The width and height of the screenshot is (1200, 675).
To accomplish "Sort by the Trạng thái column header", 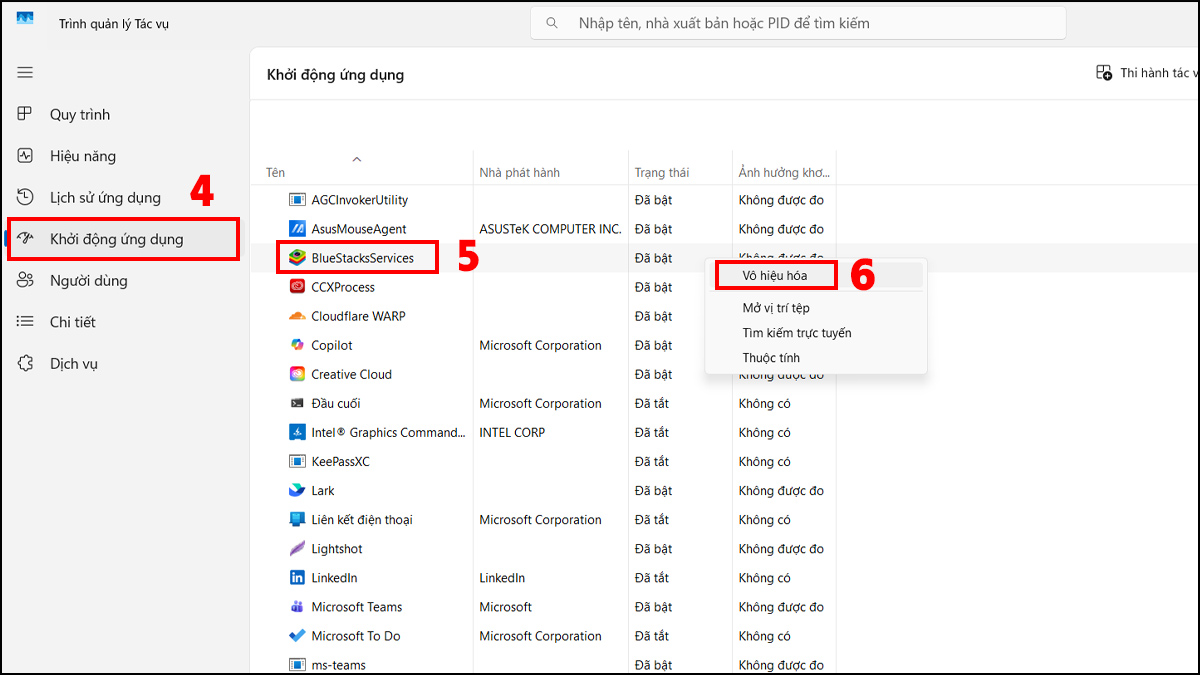I will tap(661, 173).
